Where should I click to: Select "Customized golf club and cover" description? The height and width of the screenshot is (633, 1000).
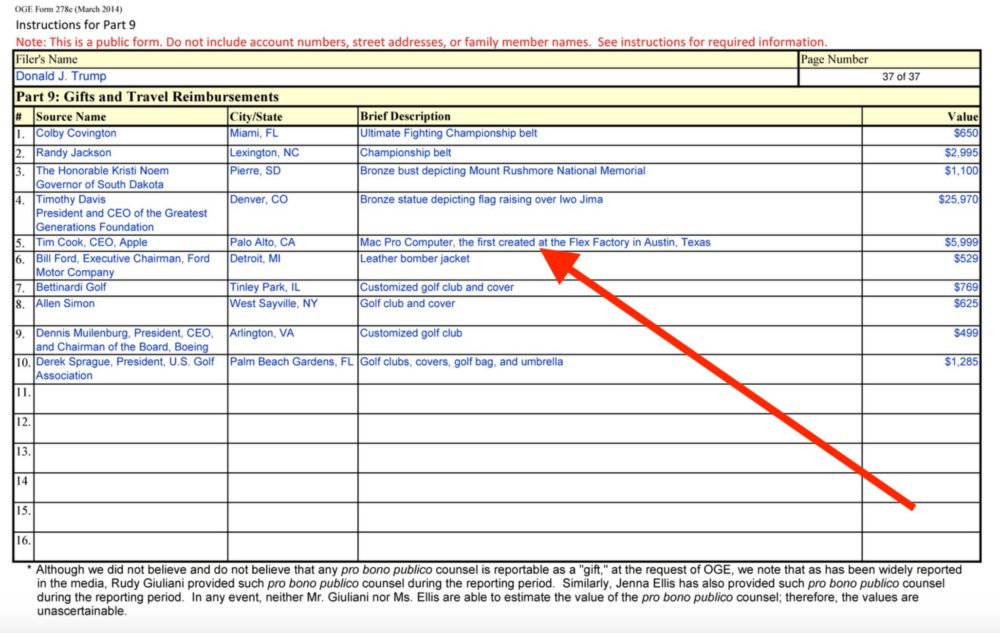point(437,287)
